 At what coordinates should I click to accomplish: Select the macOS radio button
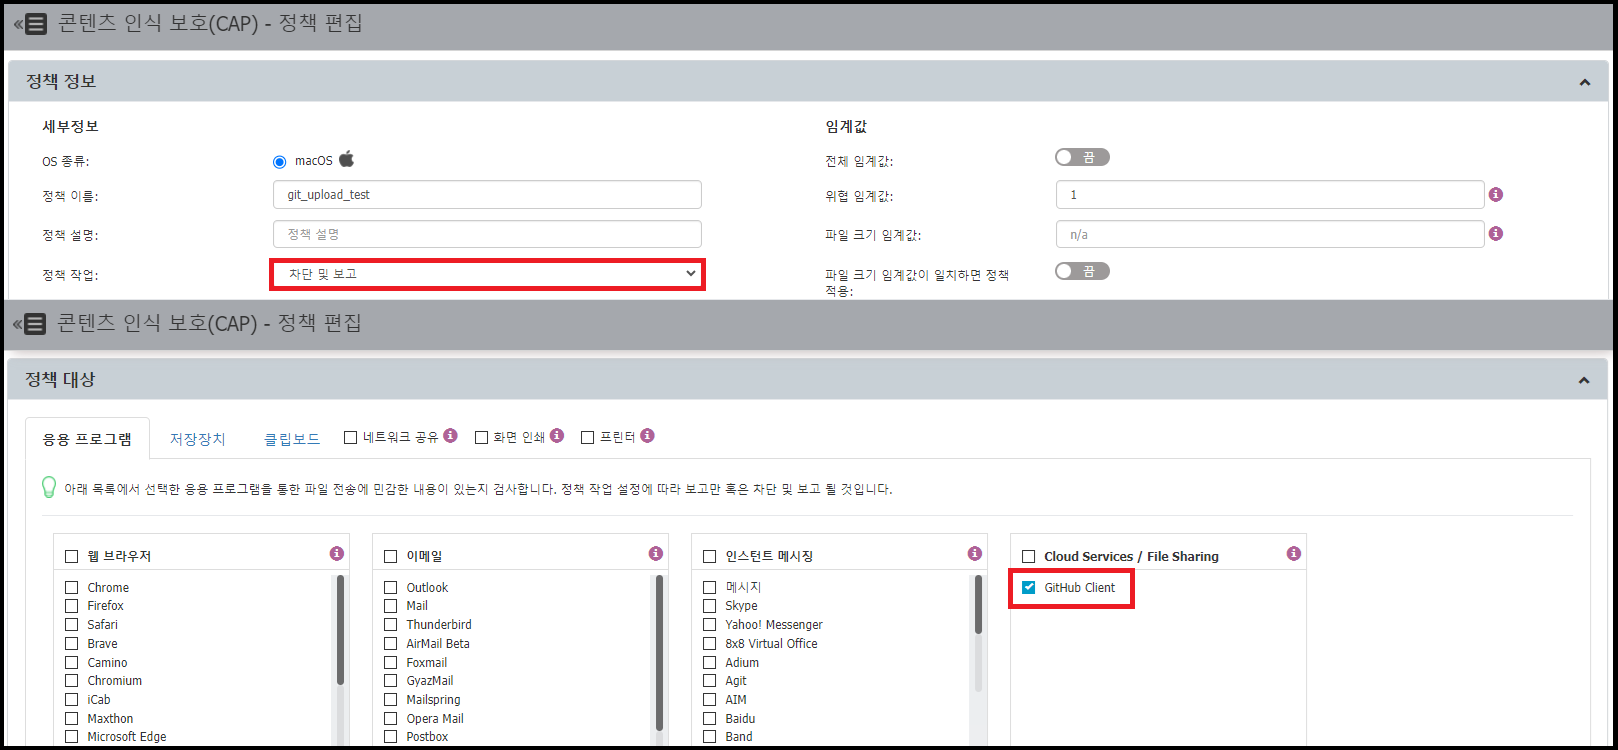point(280,162)
